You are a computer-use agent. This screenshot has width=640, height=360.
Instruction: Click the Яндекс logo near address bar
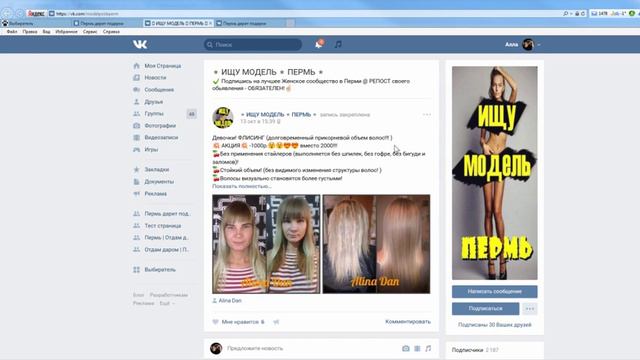click(36, 13)
